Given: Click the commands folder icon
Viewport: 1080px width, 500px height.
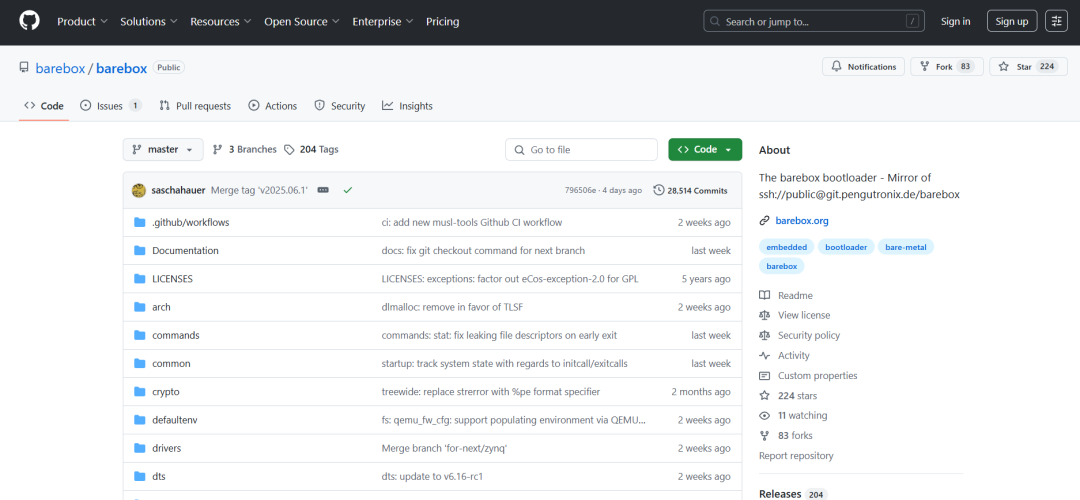Looking at the screenshot, I should click(140, 335).
